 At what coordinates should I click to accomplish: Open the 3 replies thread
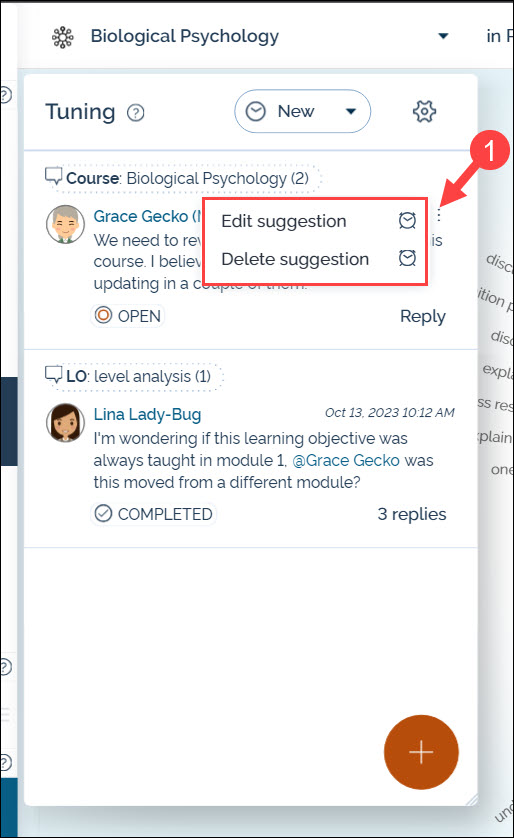click(411, 514)
